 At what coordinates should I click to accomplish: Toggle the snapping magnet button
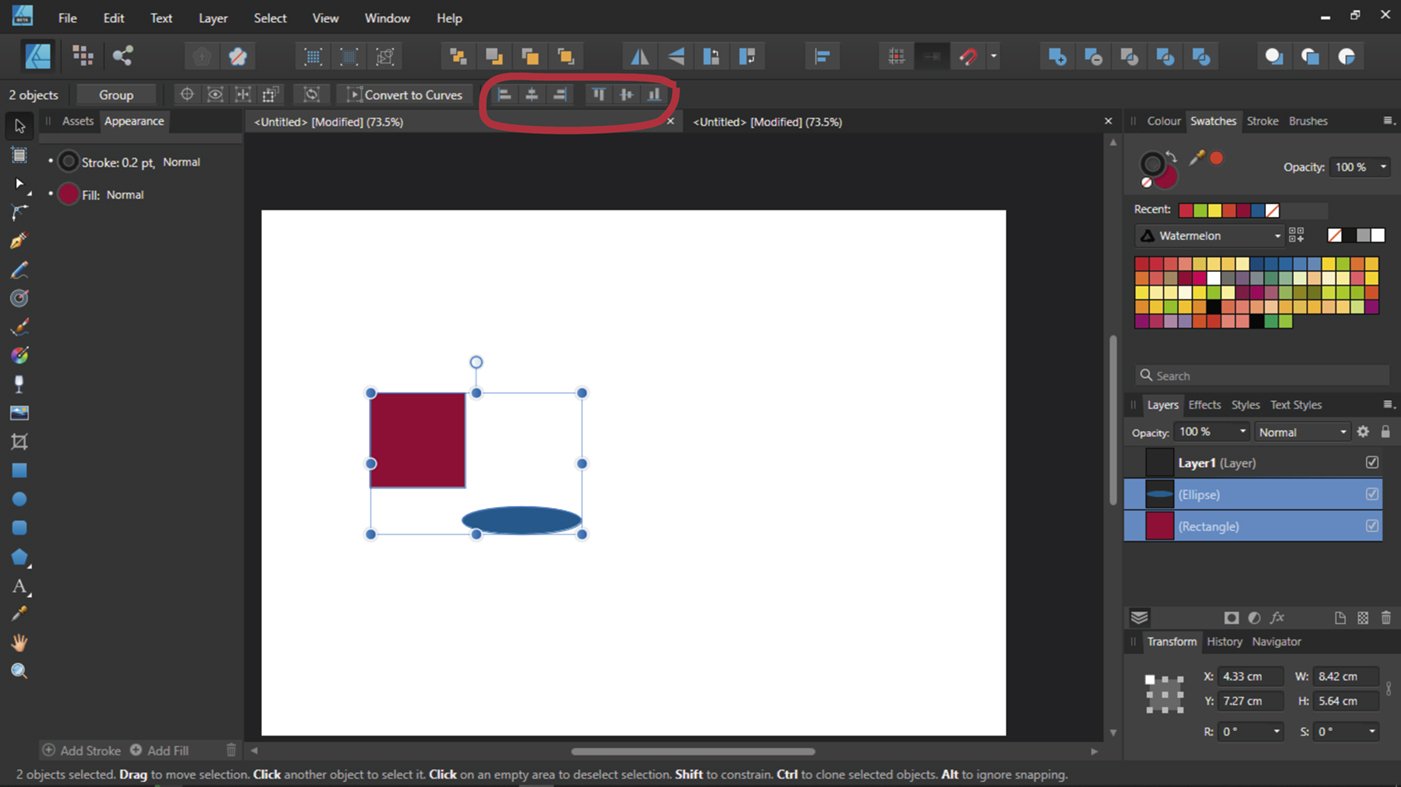[967, 57]
